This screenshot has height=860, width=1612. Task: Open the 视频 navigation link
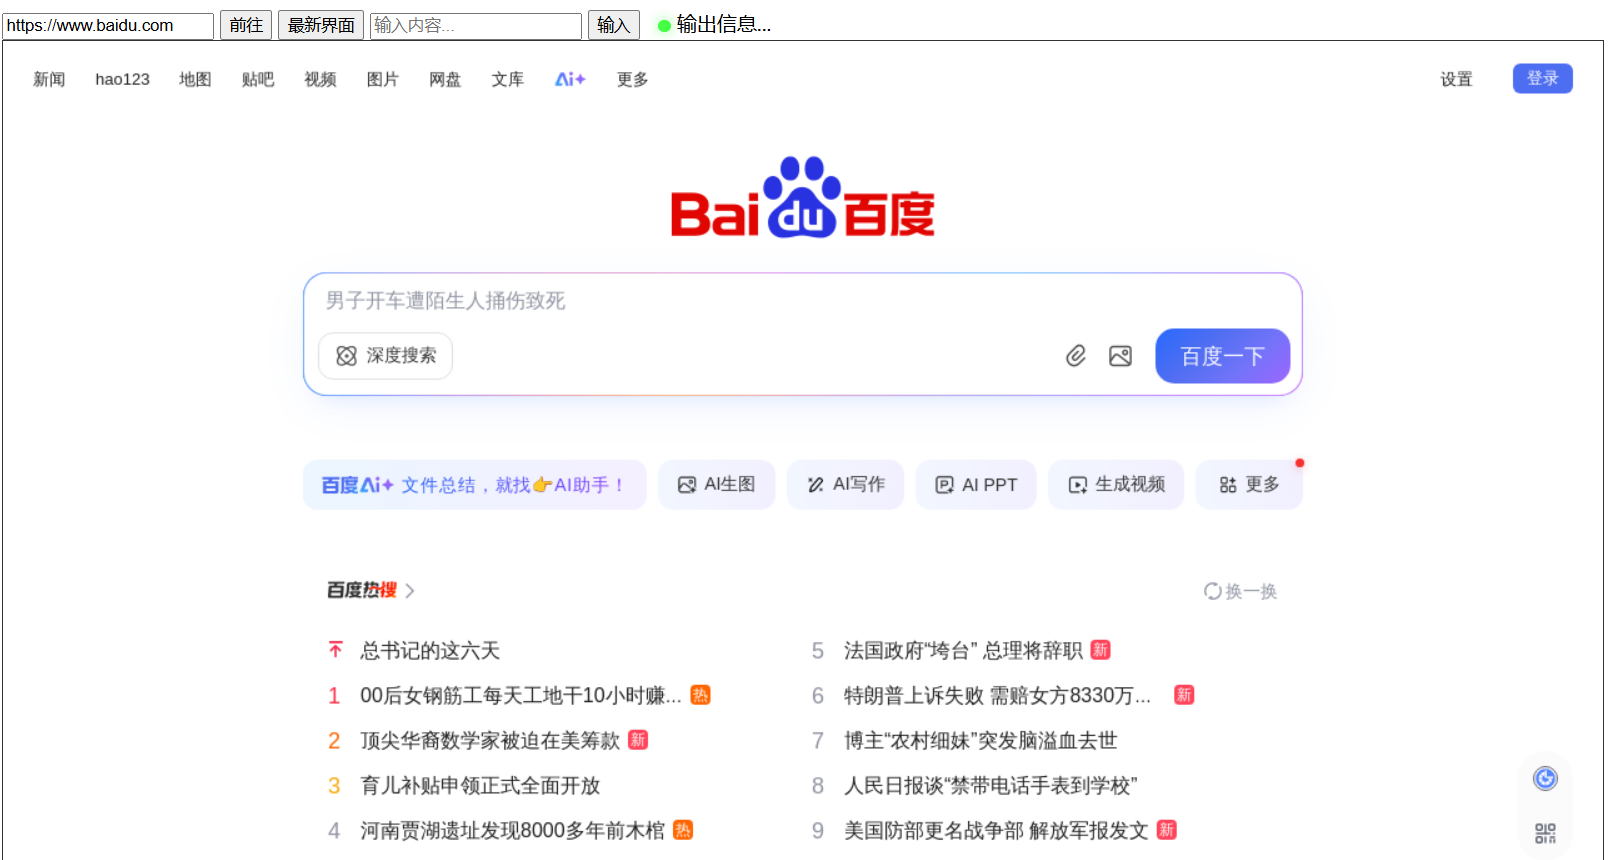point(320,79)
